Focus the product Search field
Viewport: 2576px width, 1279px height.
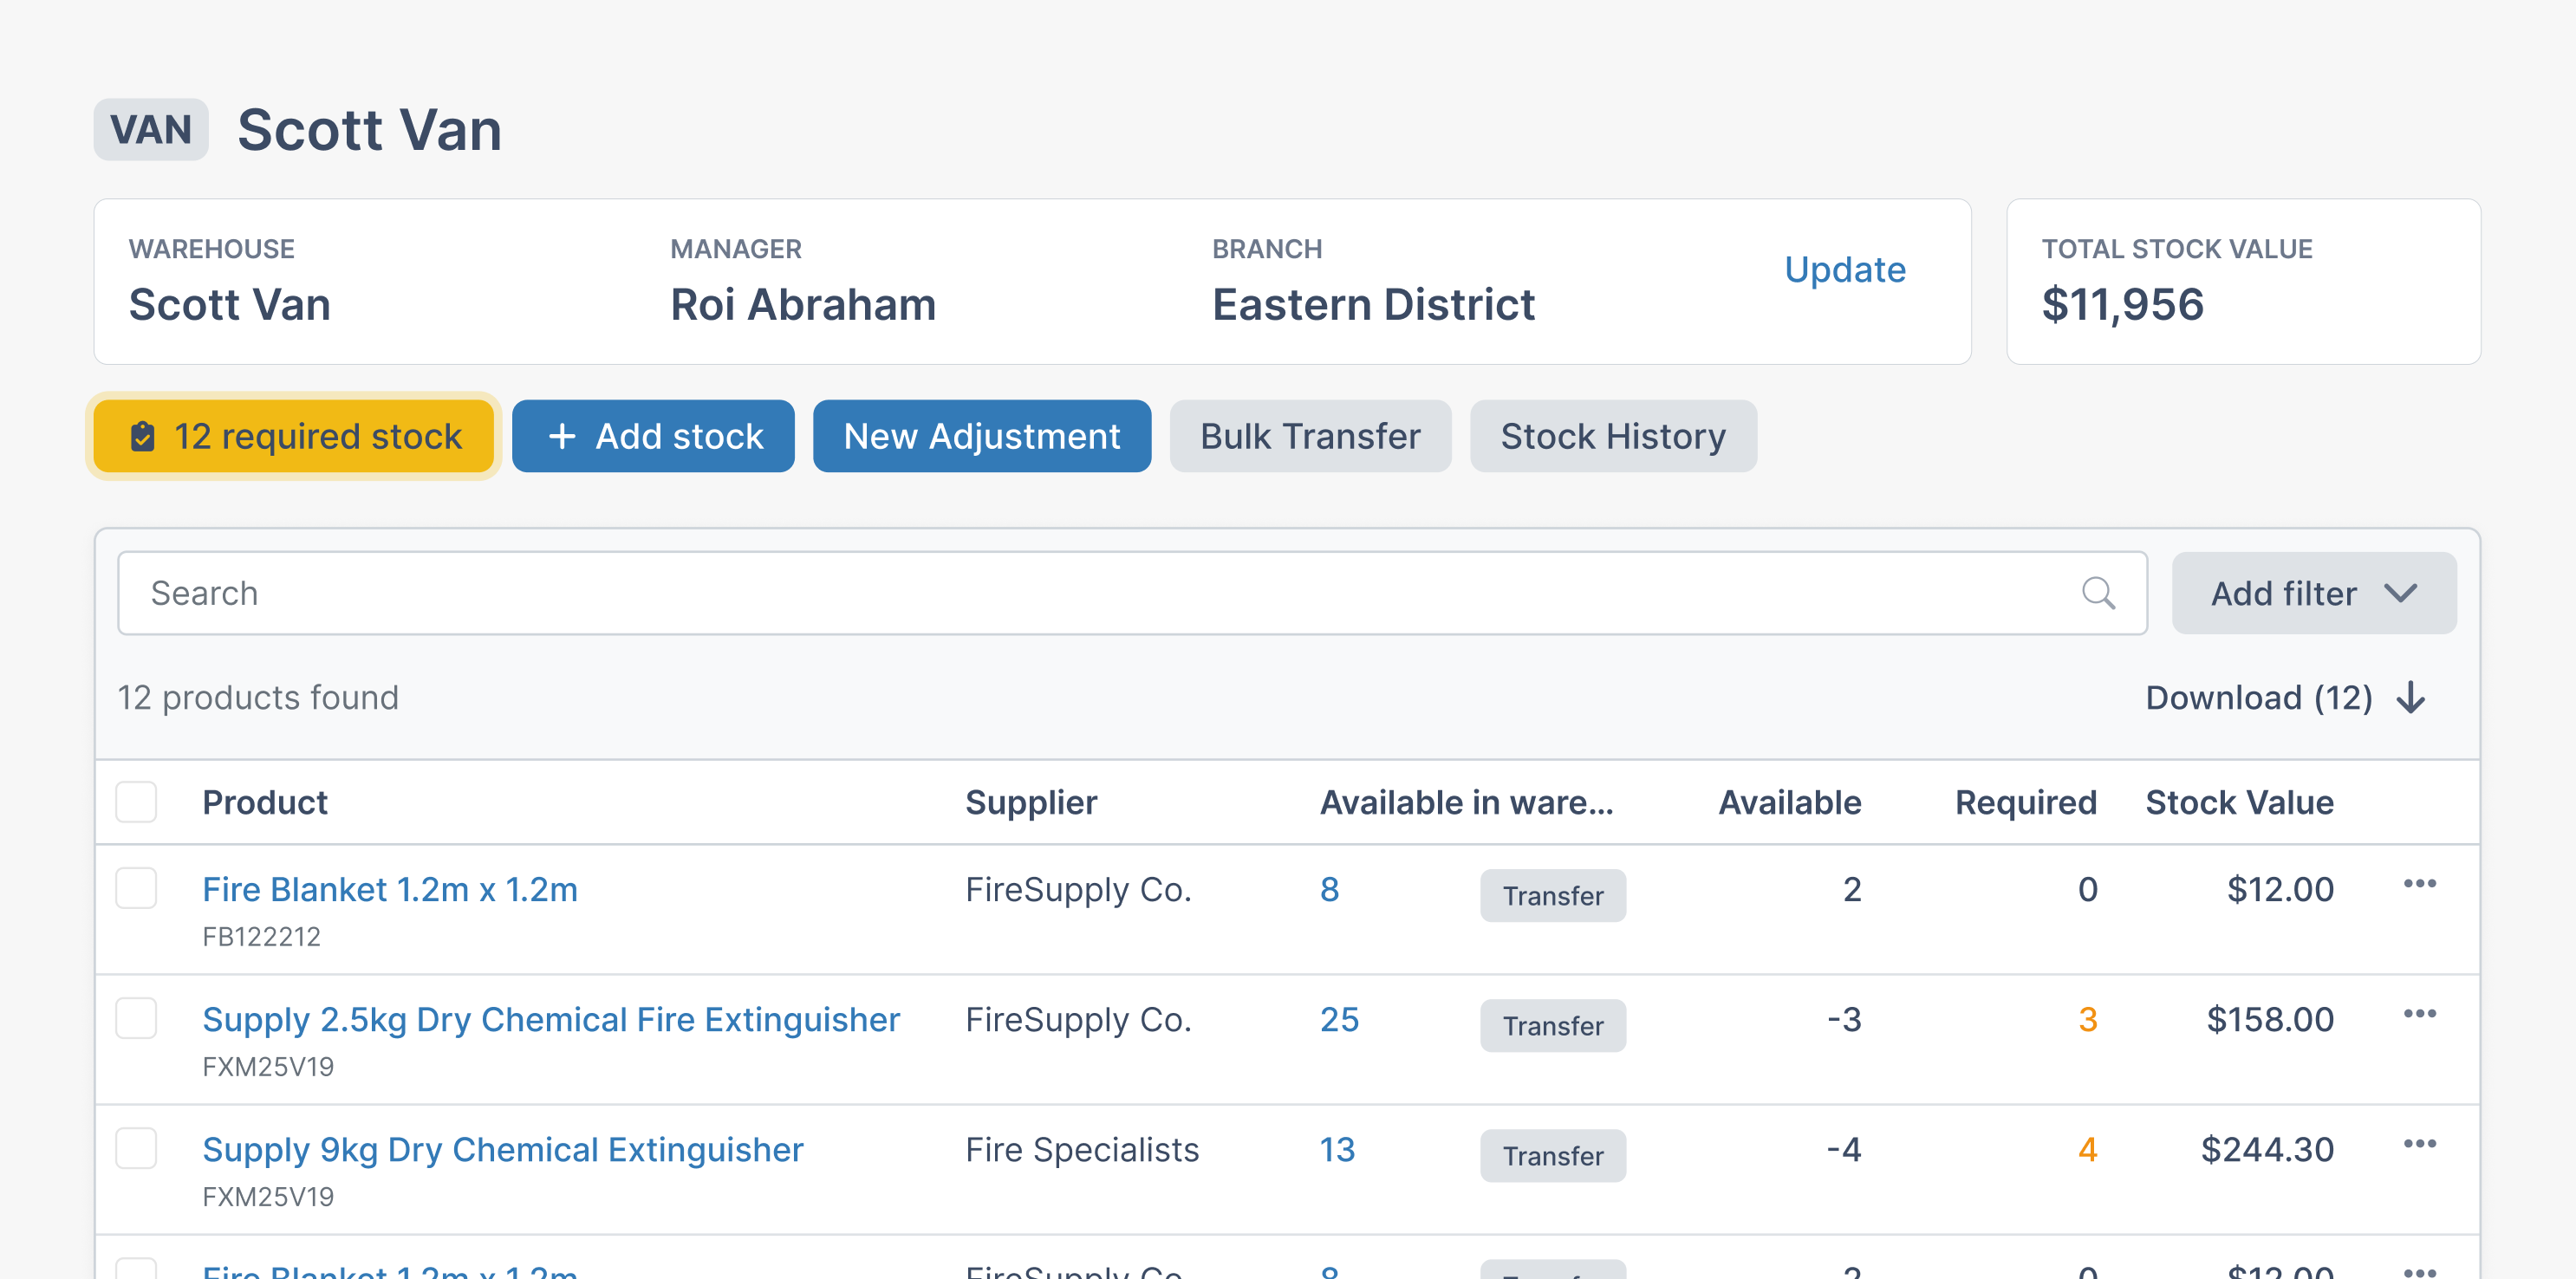[1100, 593]
